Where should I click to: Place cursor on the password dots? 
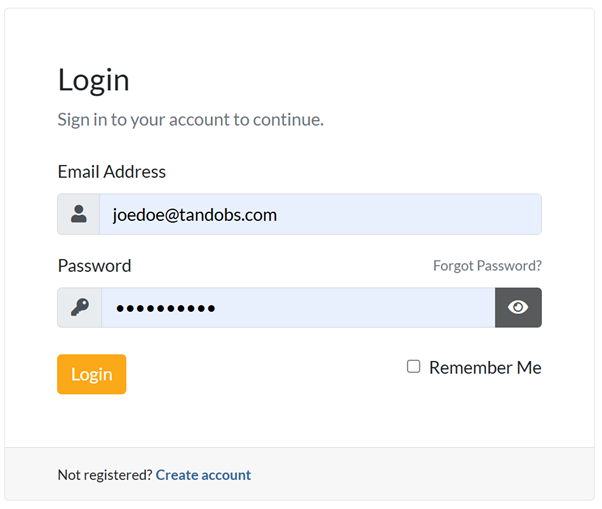click(166, 308)
